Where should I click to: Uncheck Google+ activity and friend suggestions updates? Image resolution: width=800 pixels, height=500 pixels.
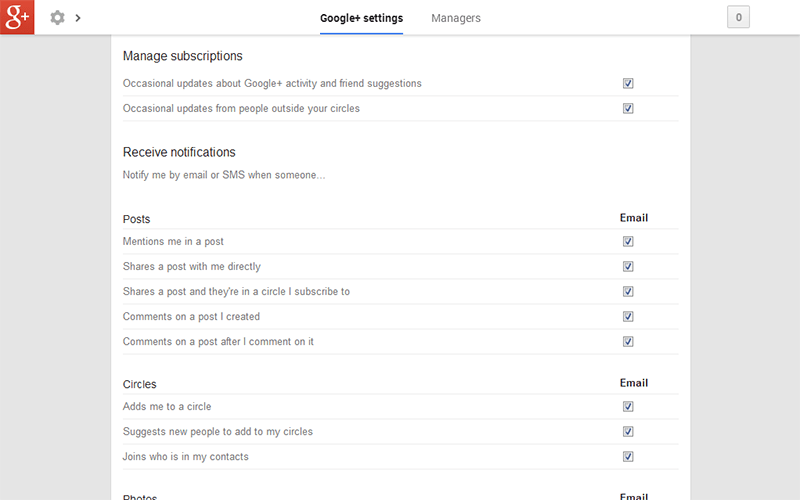(628, 83)
